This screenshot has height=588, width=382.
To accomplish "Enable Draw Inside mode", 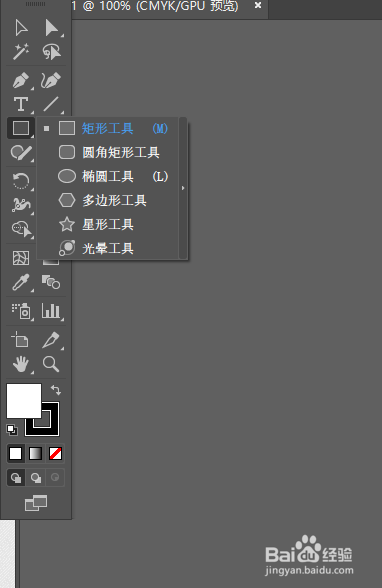I will click(55, 477).
